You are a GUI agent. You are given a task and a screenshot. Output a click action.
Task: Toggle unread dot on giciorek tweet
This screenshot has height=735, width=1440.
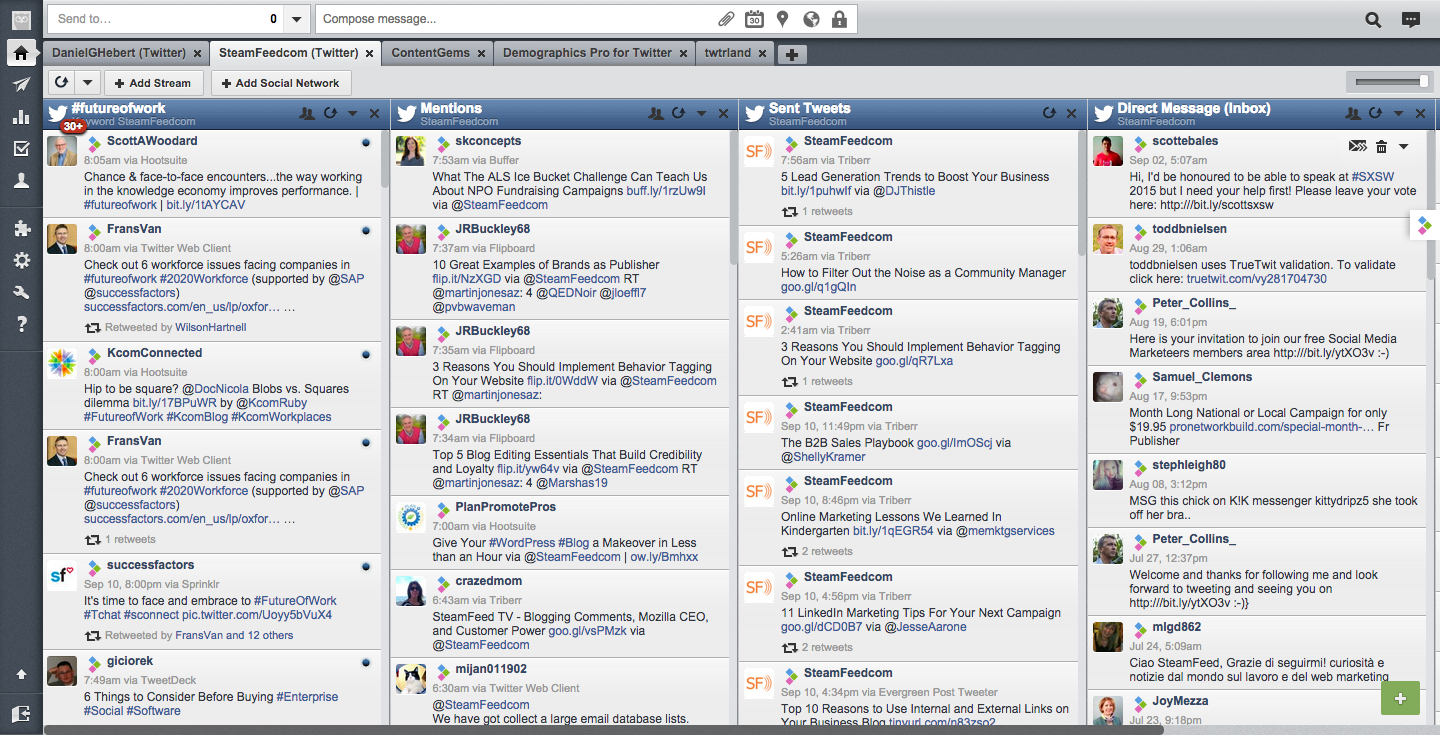[x=366, y=663]
